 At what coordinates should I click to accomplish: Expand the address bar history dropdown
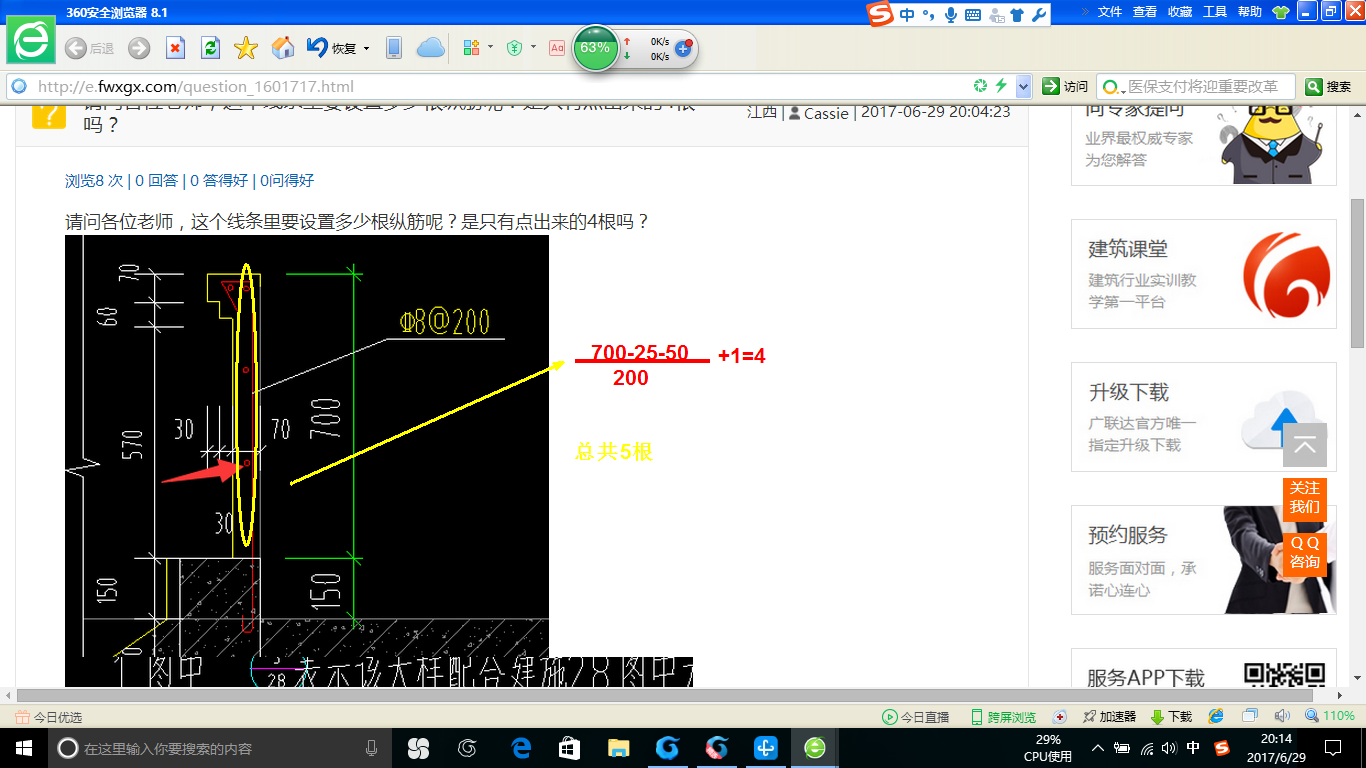(x=1023, y=86)
